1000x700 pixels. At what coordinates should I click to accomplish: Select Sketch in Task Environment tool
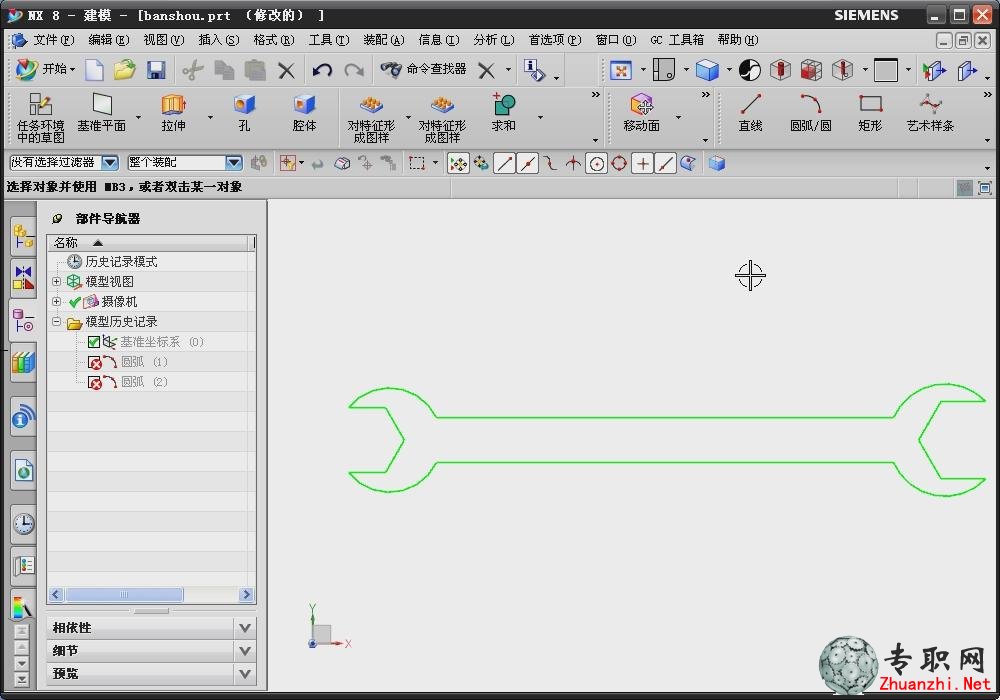tap(41, 118)
